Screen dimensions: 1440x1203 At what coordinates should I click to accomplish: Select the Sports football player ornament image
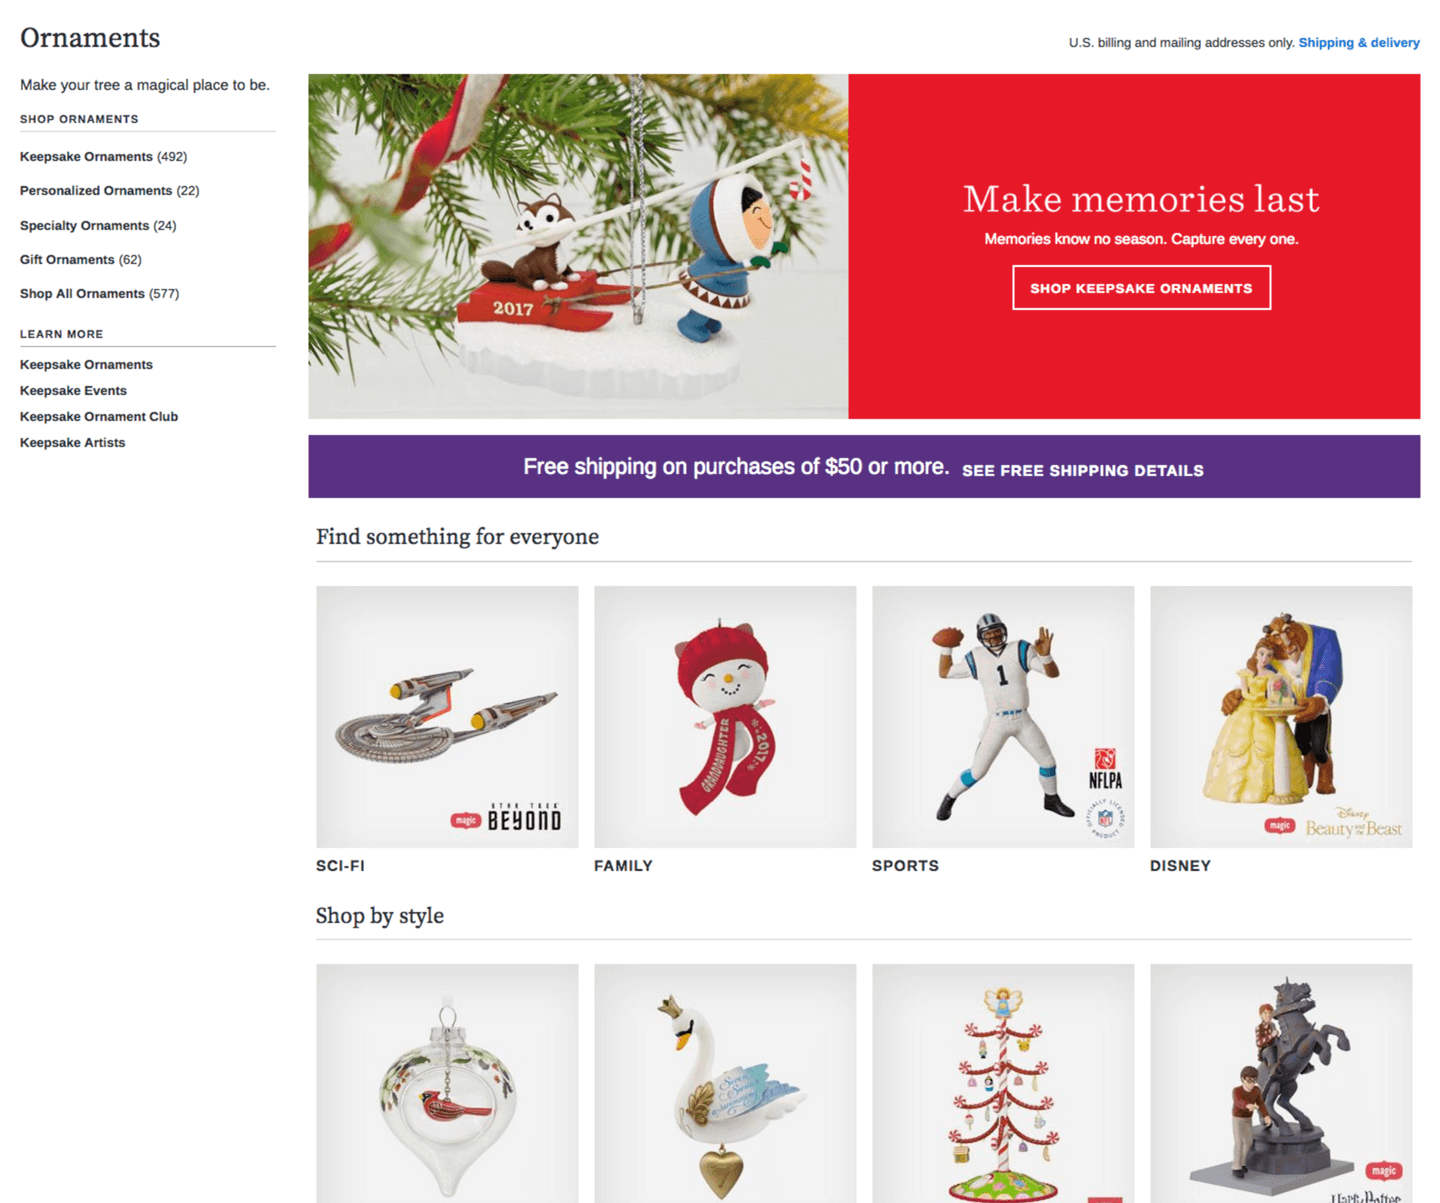point(1003,716)
